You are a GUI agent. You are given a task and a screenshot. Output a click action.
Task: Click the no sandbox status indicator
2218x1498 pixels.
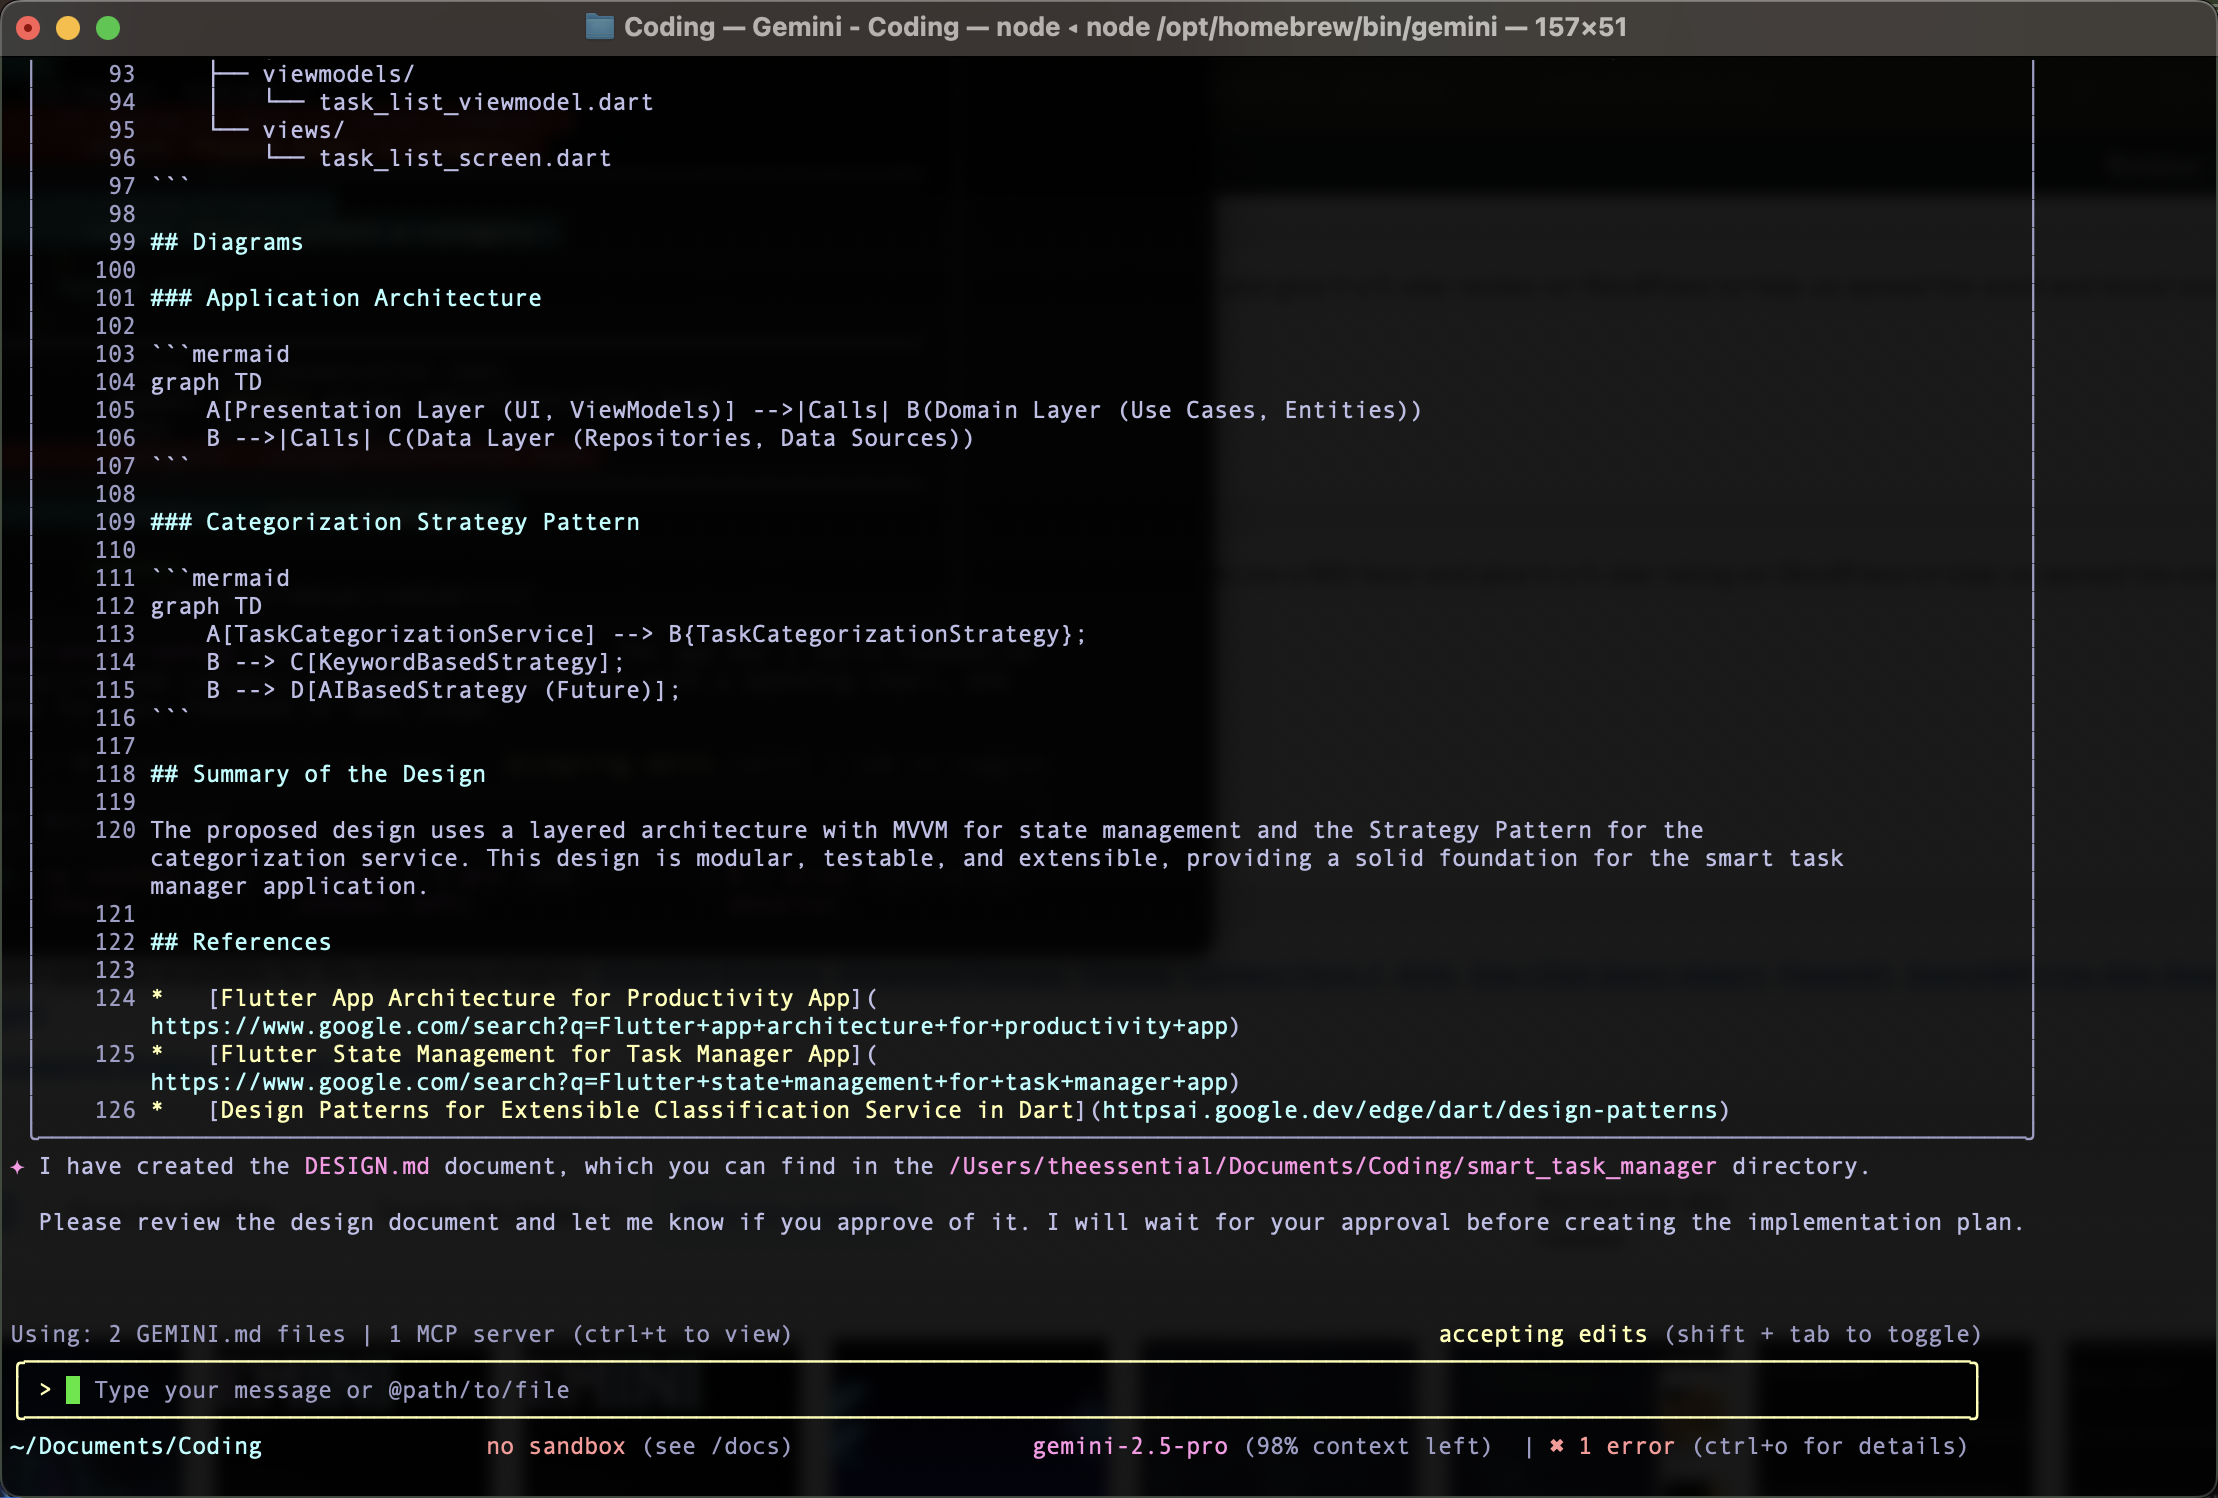pos(555,1446)
